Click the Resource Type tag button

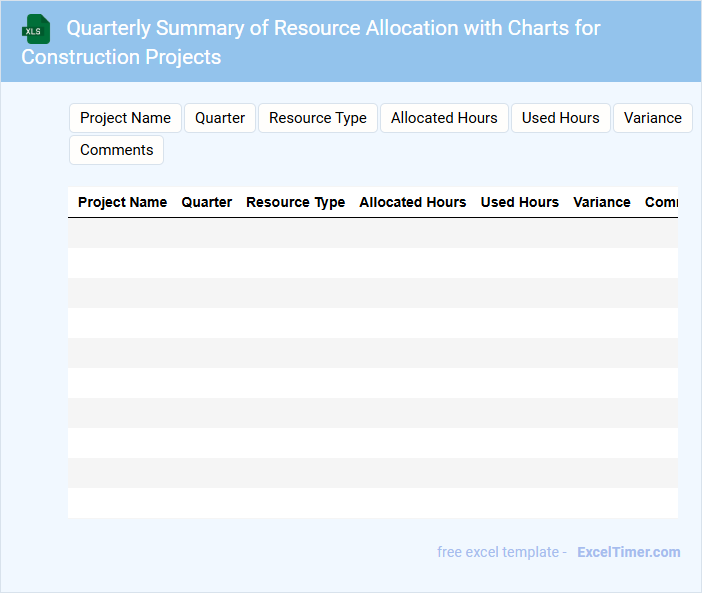[318, 118]
